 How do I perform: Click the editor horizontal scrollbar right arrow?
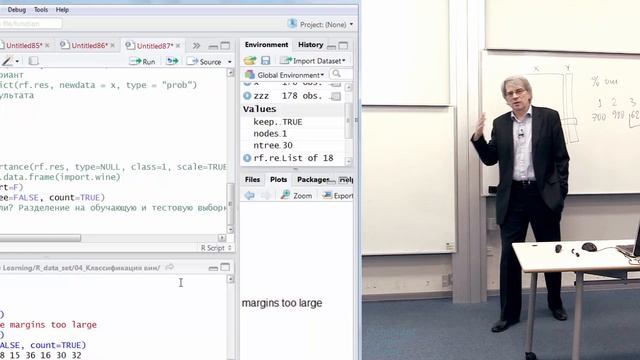[222, 238]
